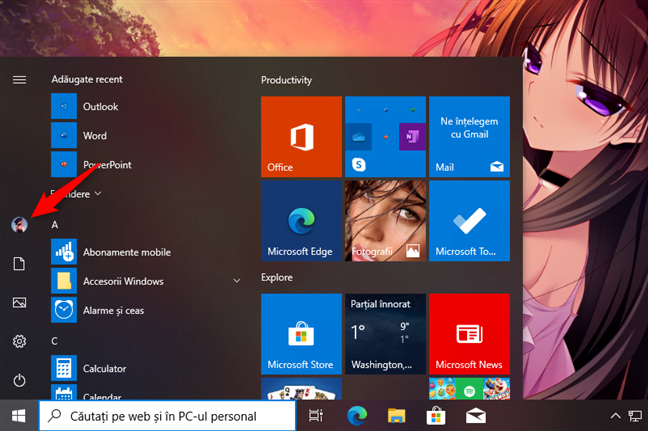
Task: Expand the Accesorii Windows folder
Action: (145, 281)
